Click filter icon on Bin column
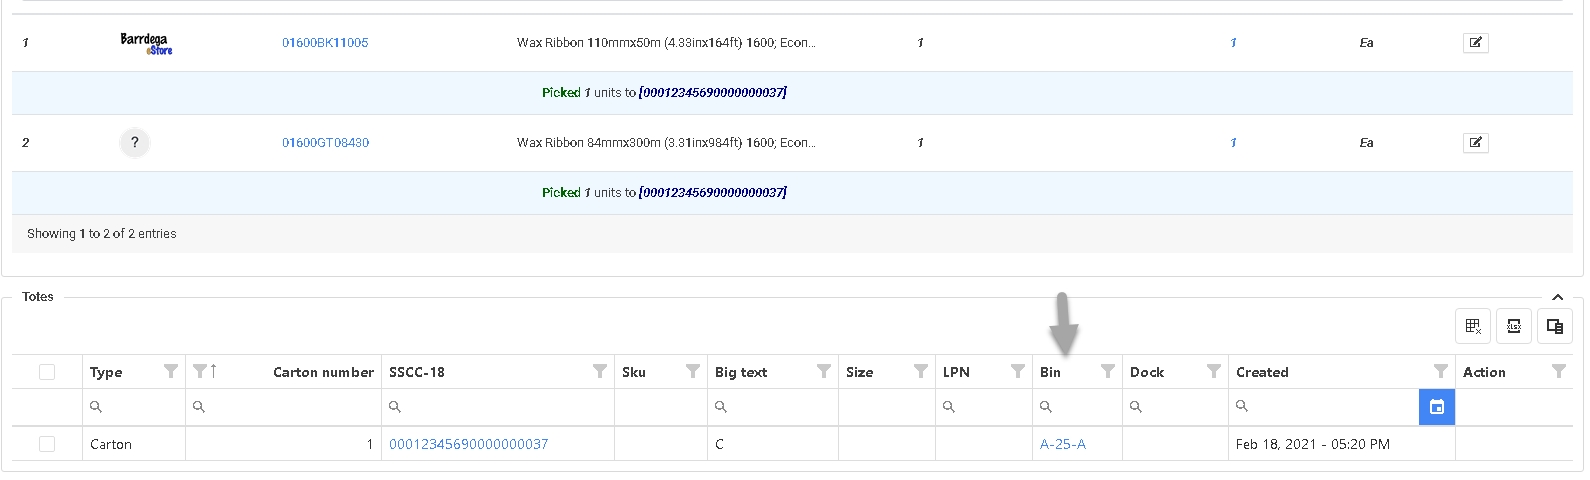1590x480 pixels. point(1107,372)
